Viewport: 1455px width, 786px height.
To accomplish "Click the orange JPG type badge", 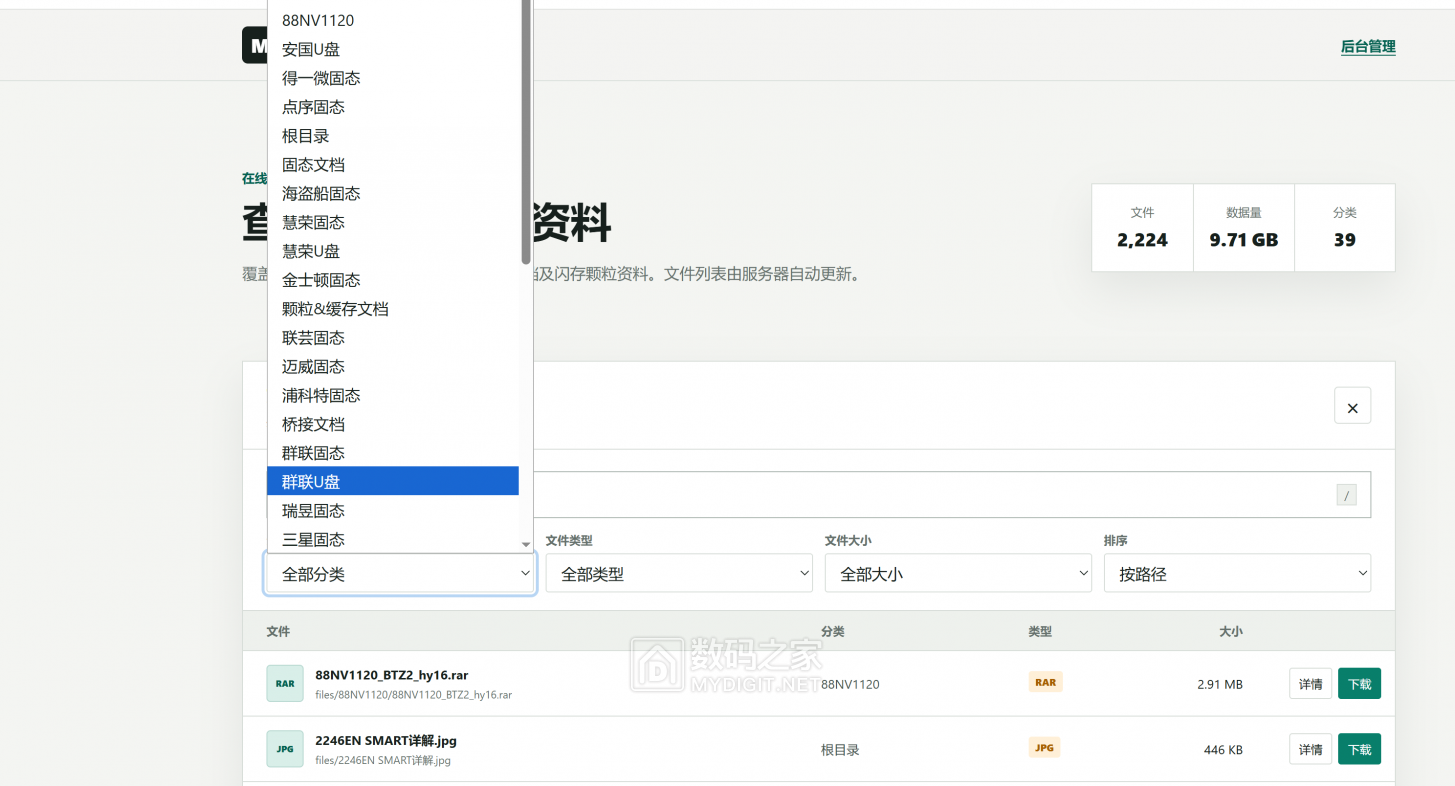I will click(x=1044, y=747).
